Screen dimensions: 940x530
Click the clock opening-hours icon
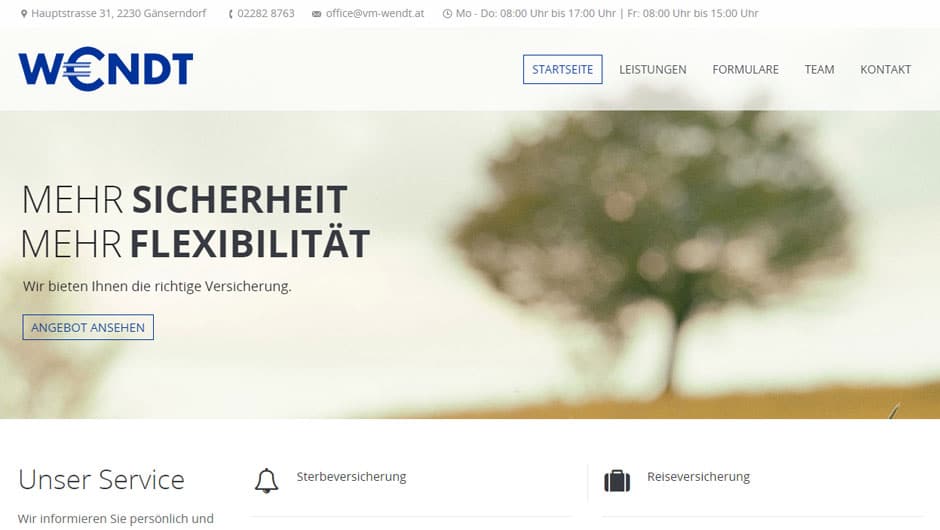(x=447, y=13)
